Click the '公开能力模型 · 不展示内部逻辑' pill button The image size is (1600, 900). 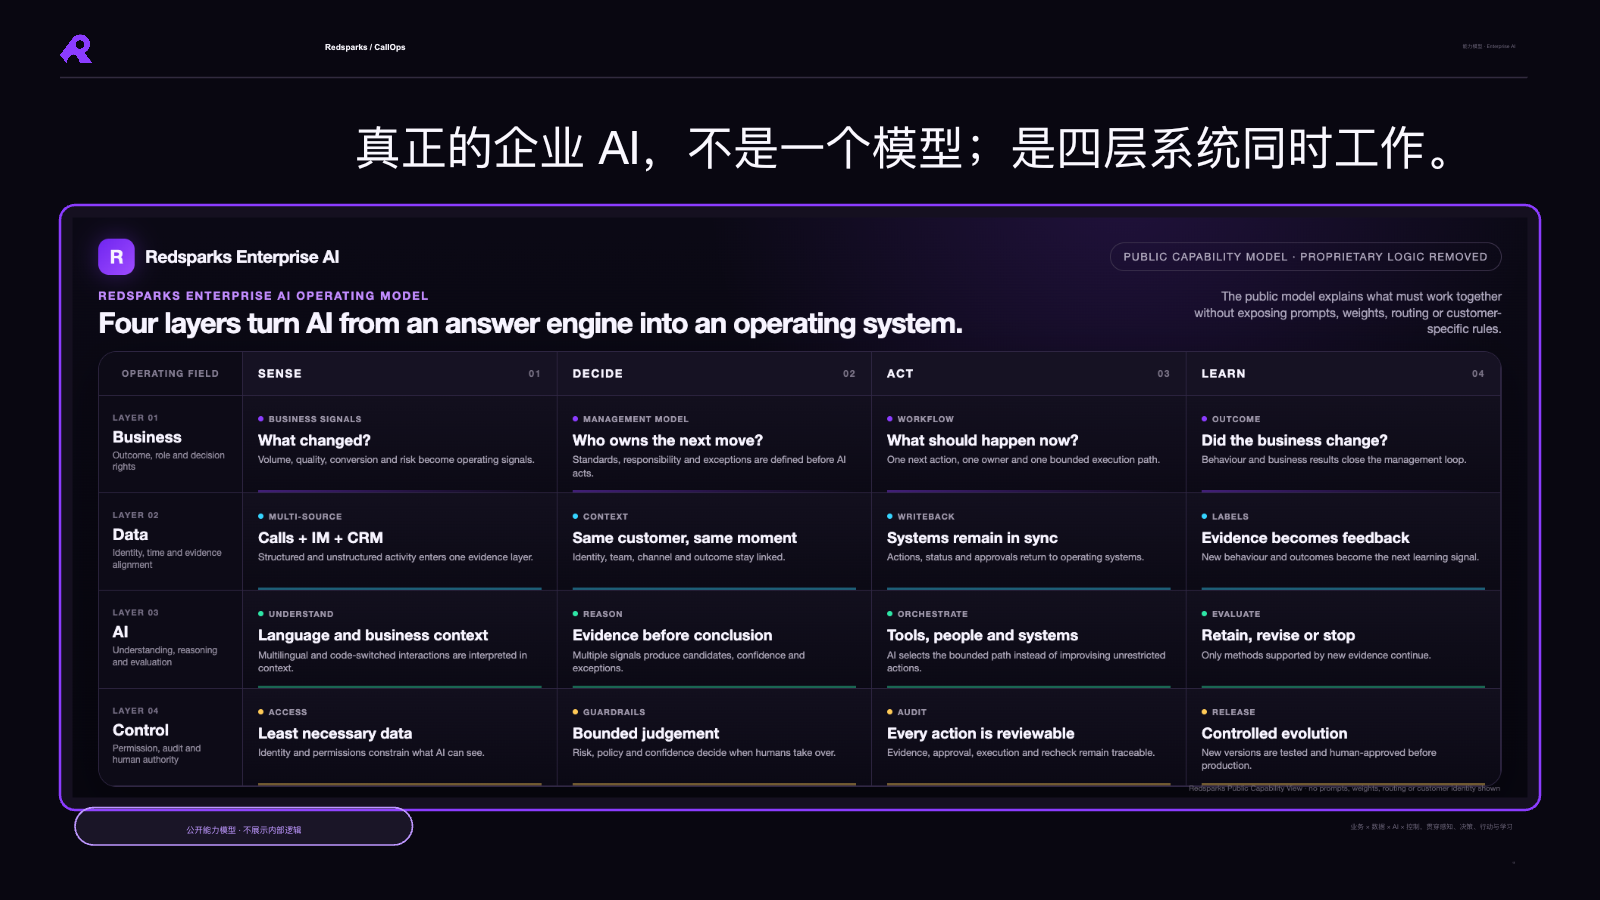tap(243, 827)
